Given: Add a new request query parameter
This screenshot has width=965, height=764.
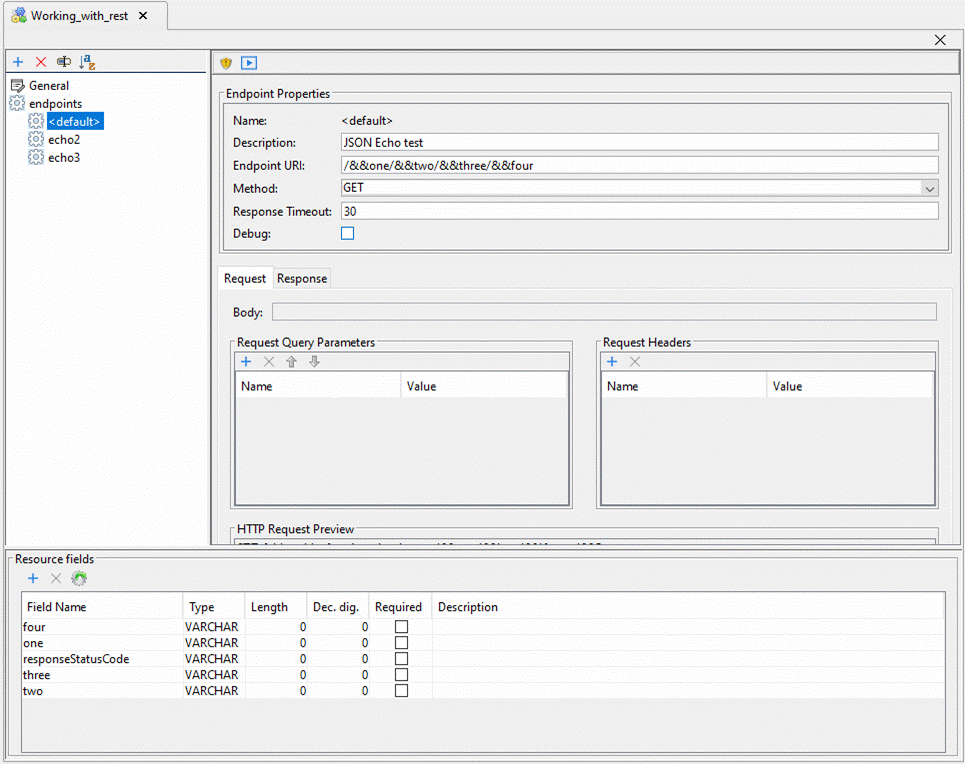Looking at the screenshot, I should 246,362.
